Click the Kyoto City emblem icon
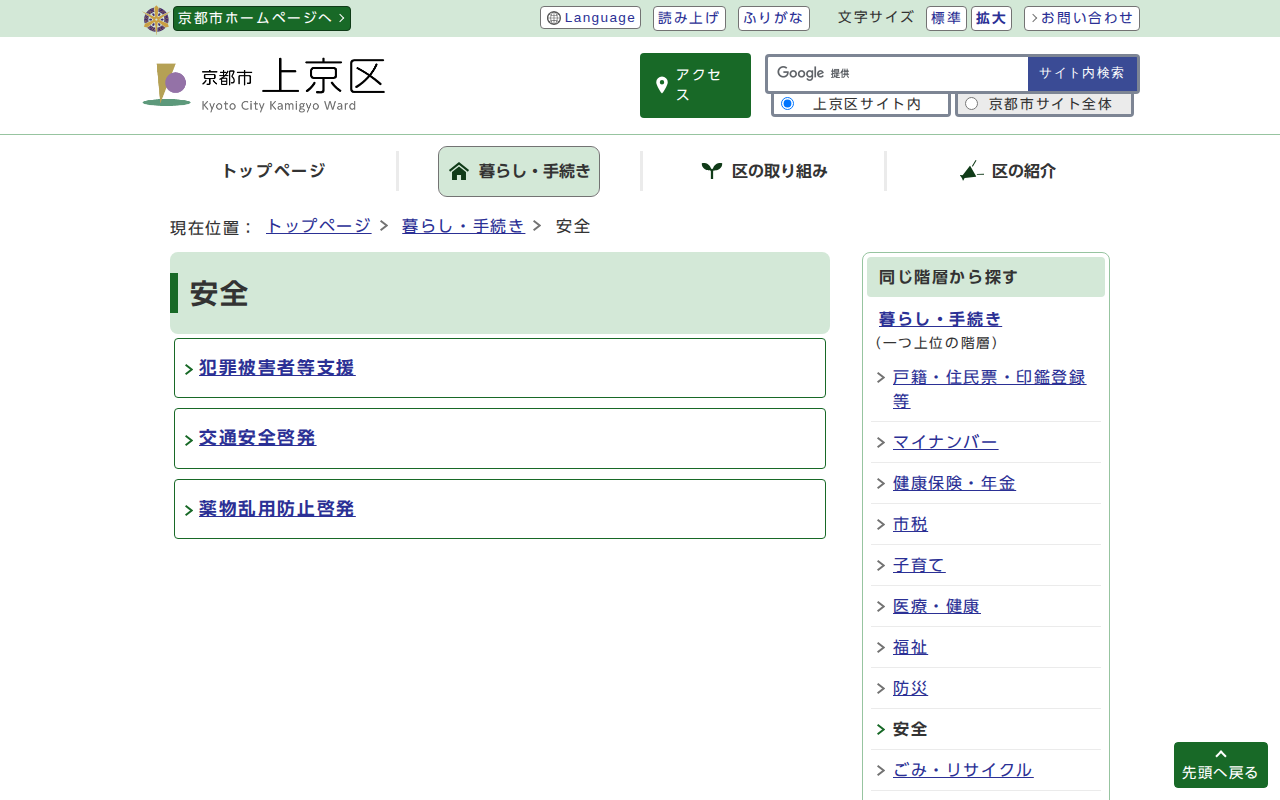The height and width of the screenshot is (800, 1280). tap(156, 19)
